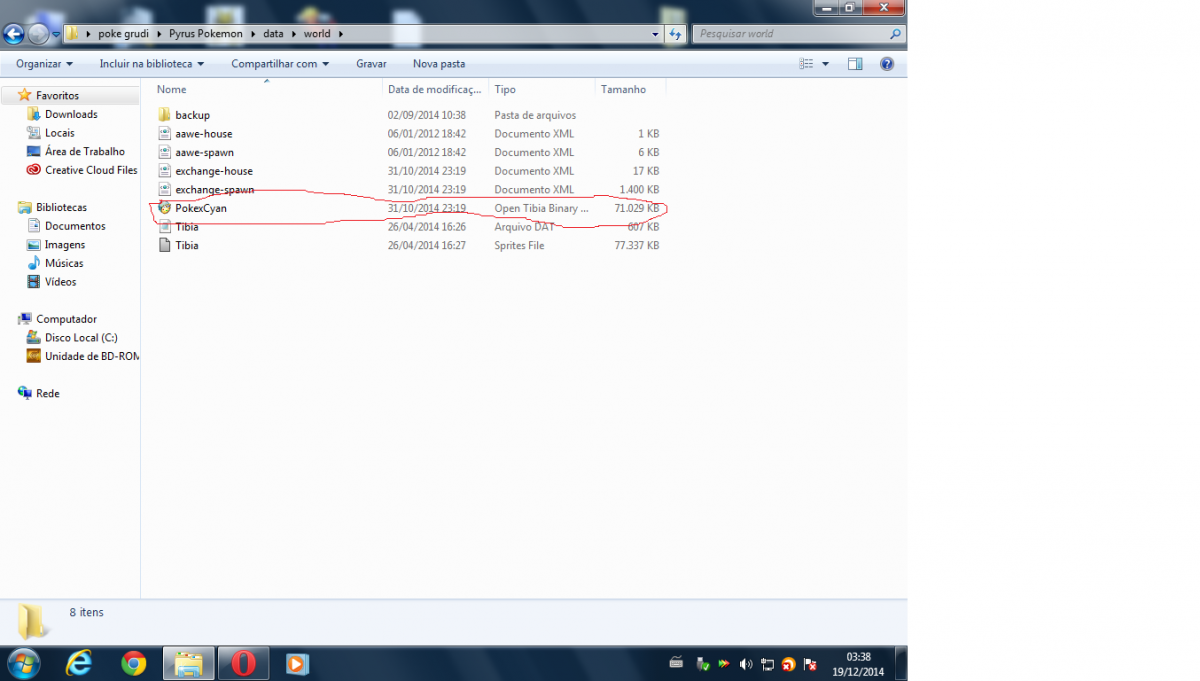Open Google Chrome from the taskbar
The image size is (1200, 681).
point(133,663)
